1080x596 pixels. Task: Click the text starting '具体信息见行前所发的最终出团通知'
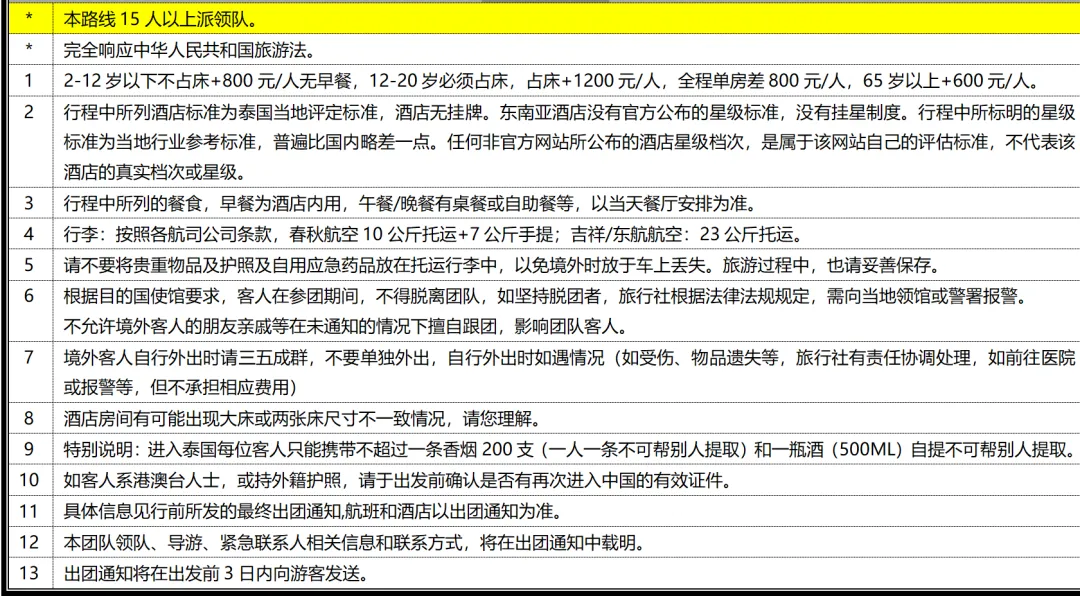[313, 512]
